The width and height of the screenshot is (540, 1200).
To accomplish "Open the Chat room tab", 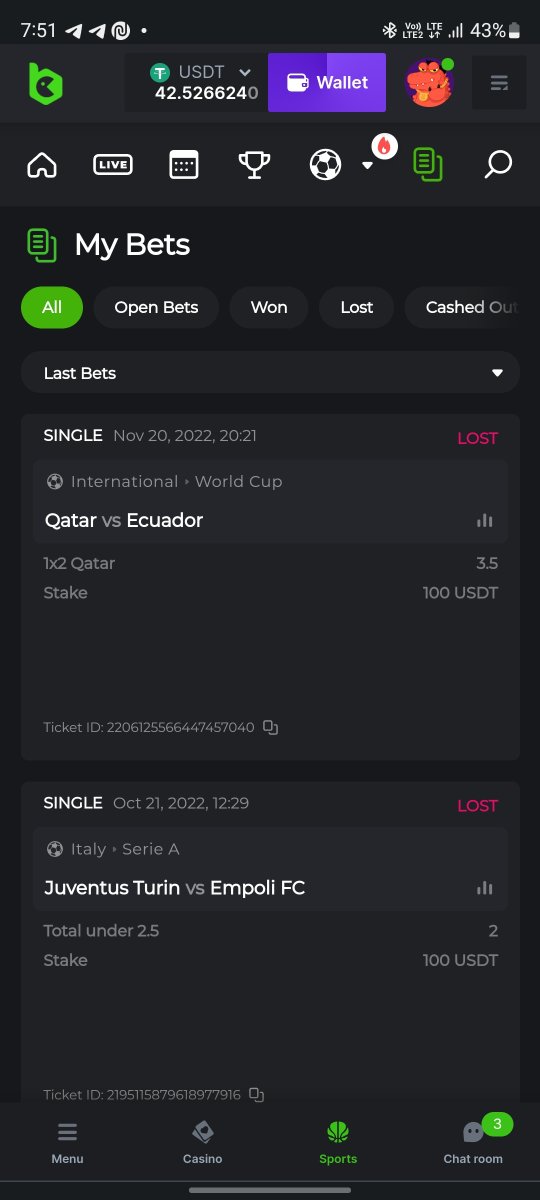I will (473, 1143).
